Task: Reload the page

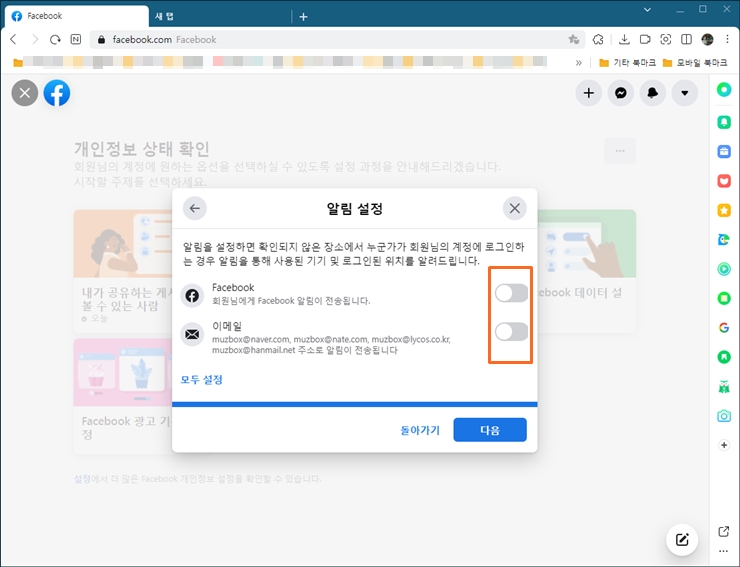Action: [x=55, y=40]
